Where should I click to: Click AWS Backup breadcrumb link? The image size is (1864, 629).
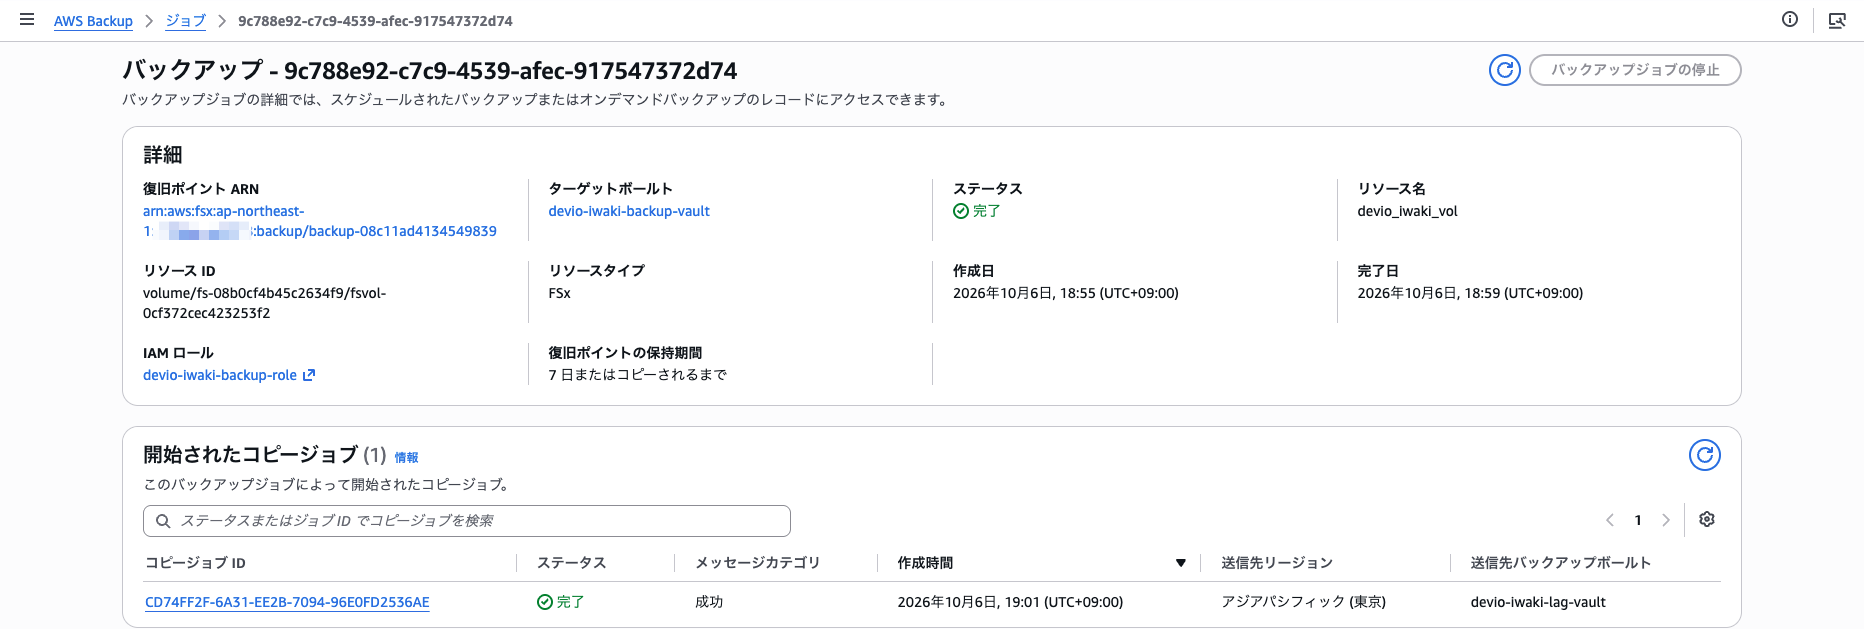(93, 21)
